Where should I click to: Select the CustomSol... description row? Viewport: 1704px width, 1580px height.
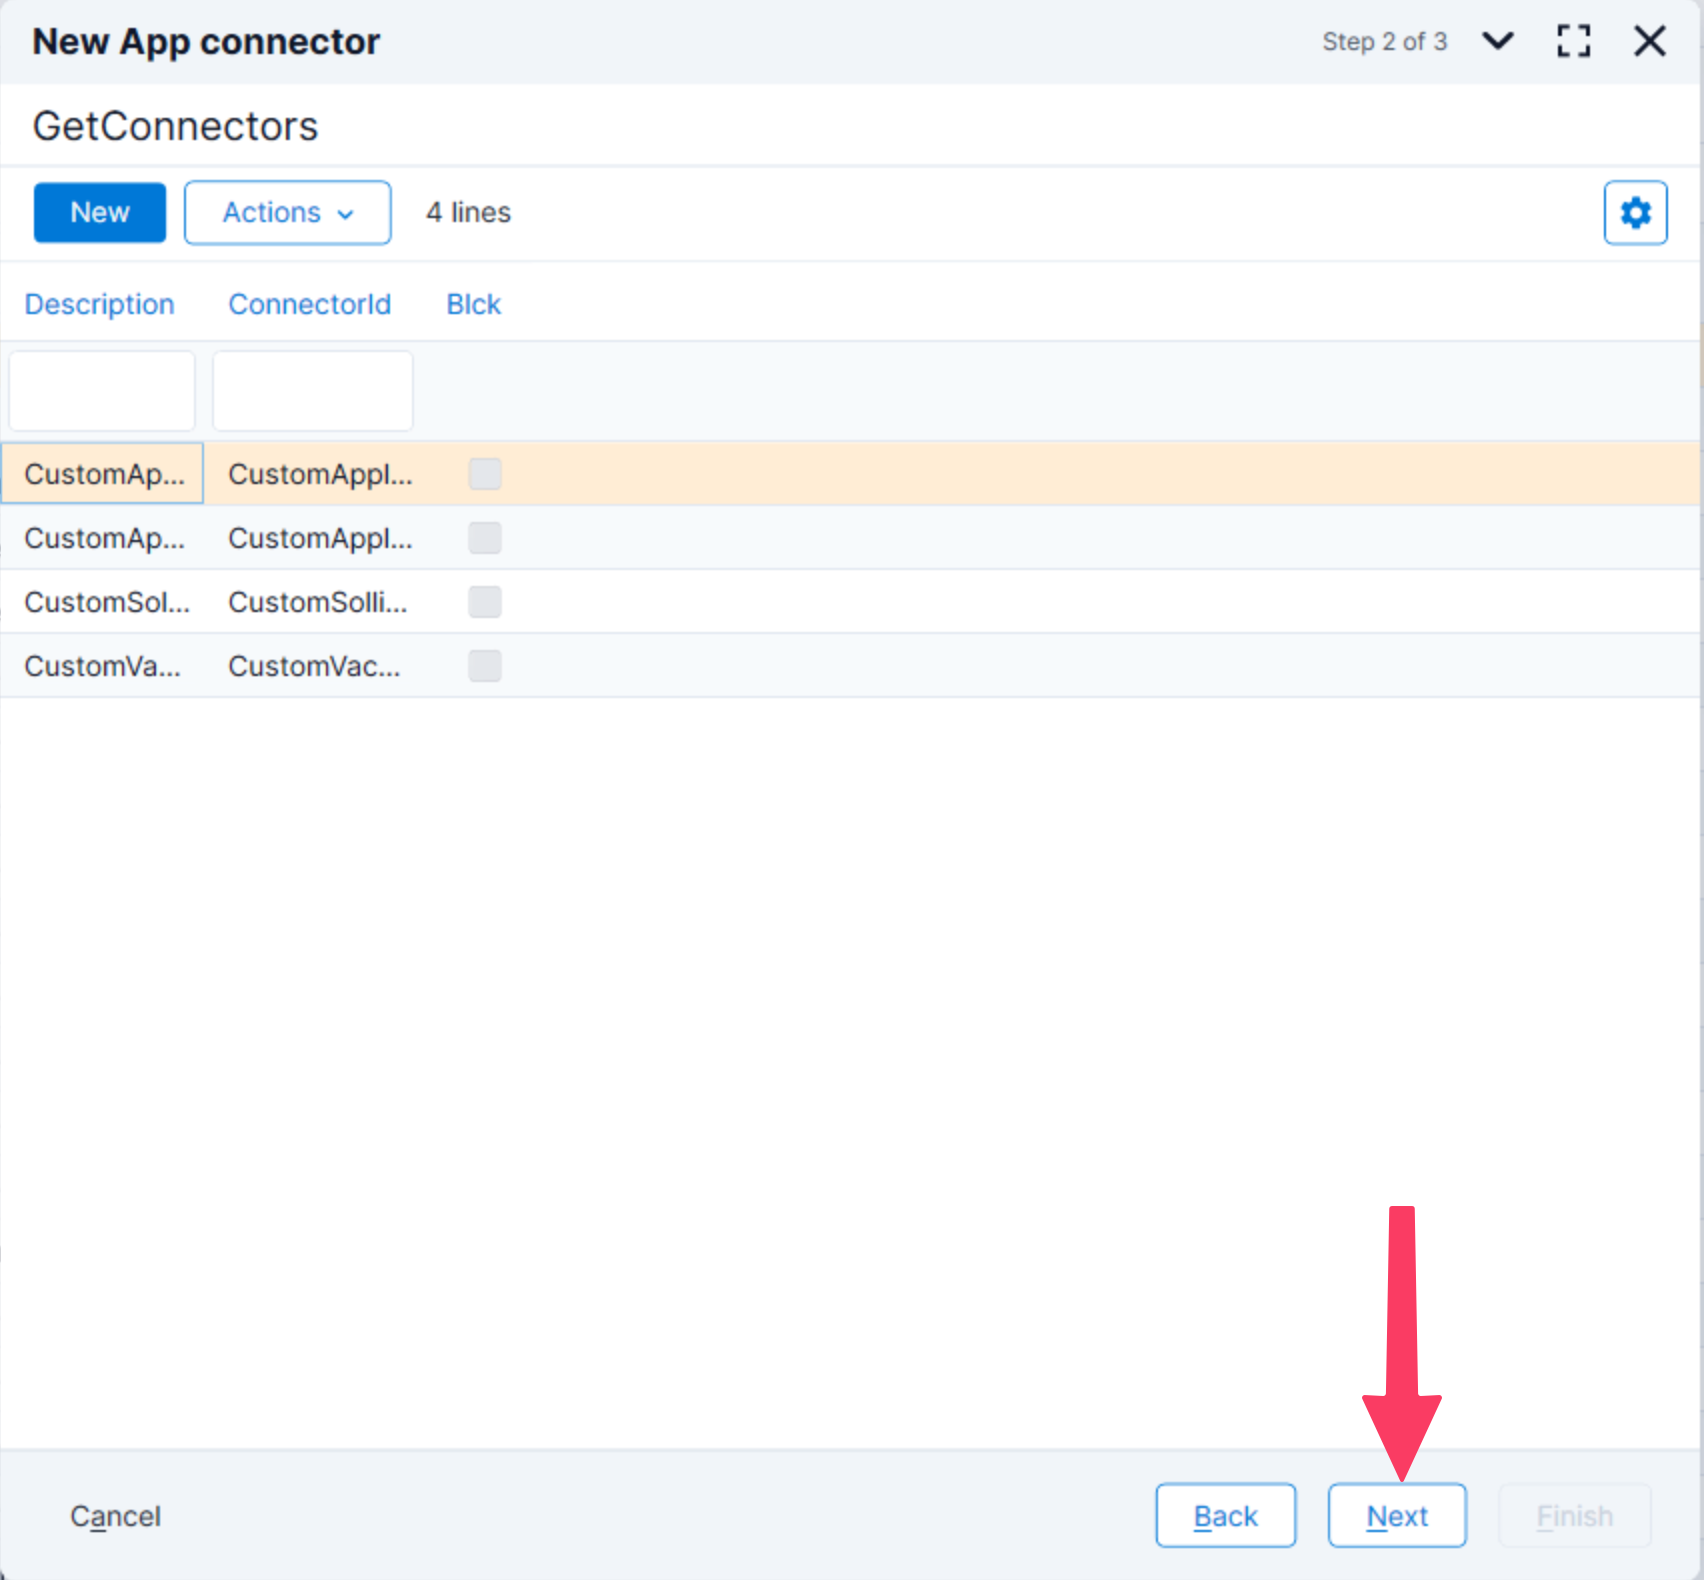(106, 602)
